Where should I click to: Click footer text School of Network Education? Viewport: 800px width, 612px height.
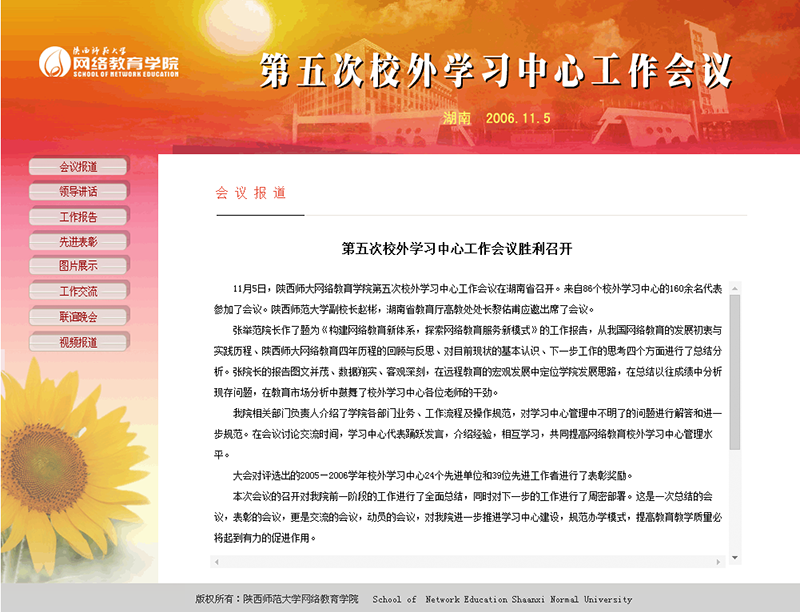(x=503, y=599)
